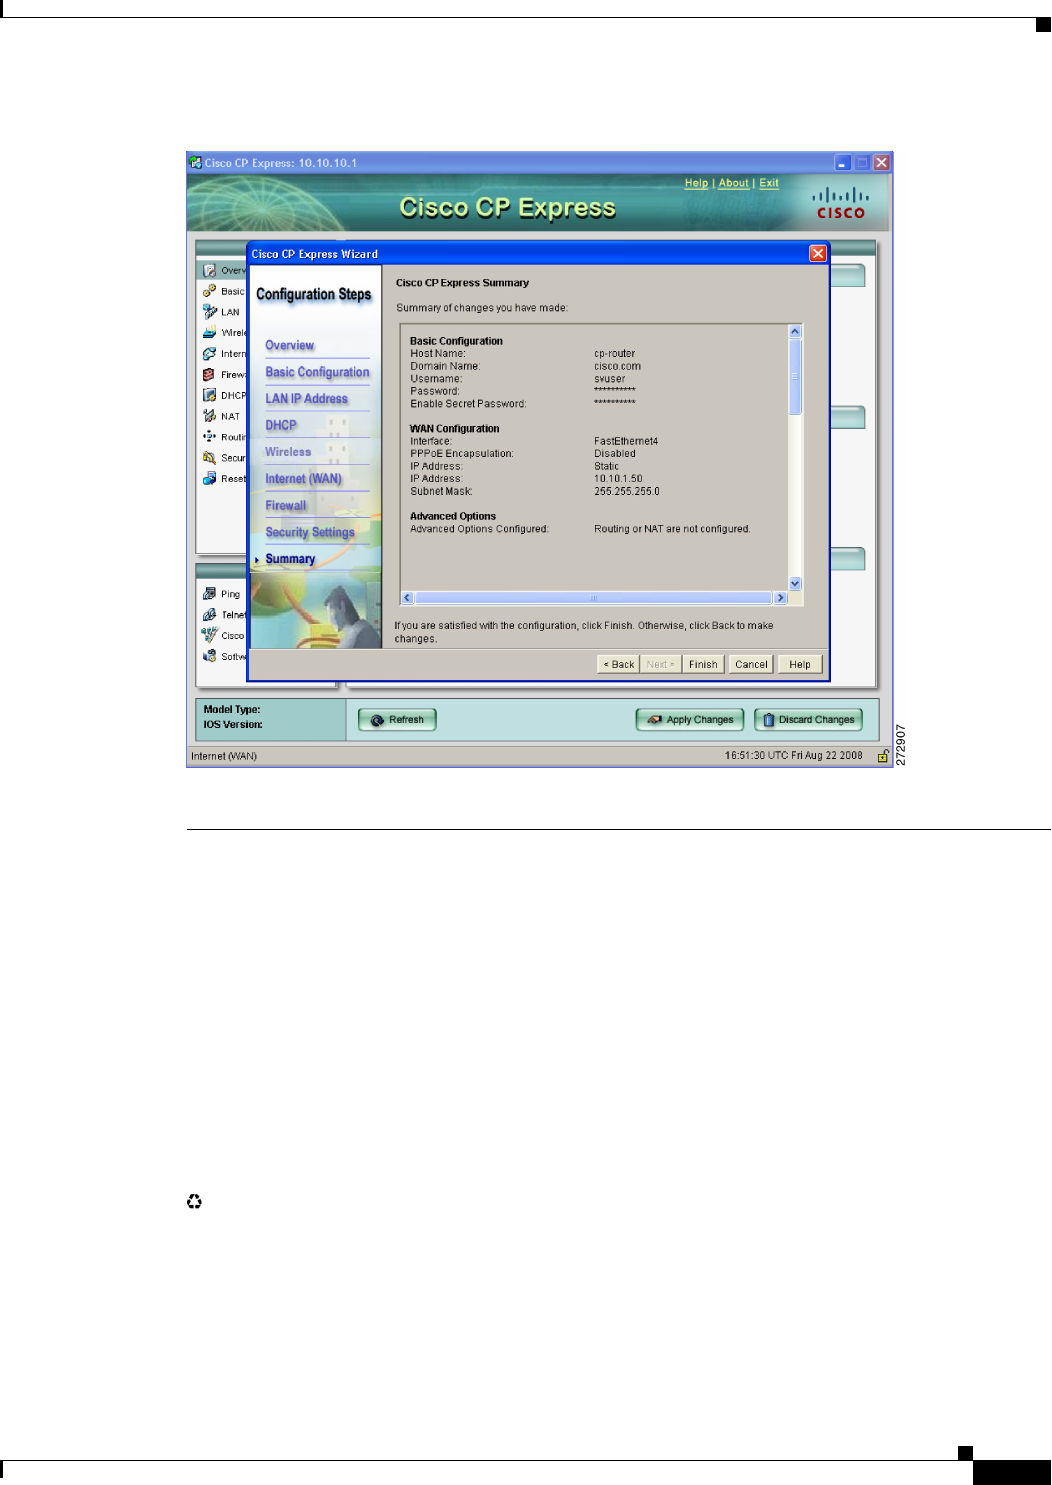Viewport: 1052px width, 1485px height.
Task: Click summary scroll up arrow
Action: pyautogui.click(x=795, y=331)
